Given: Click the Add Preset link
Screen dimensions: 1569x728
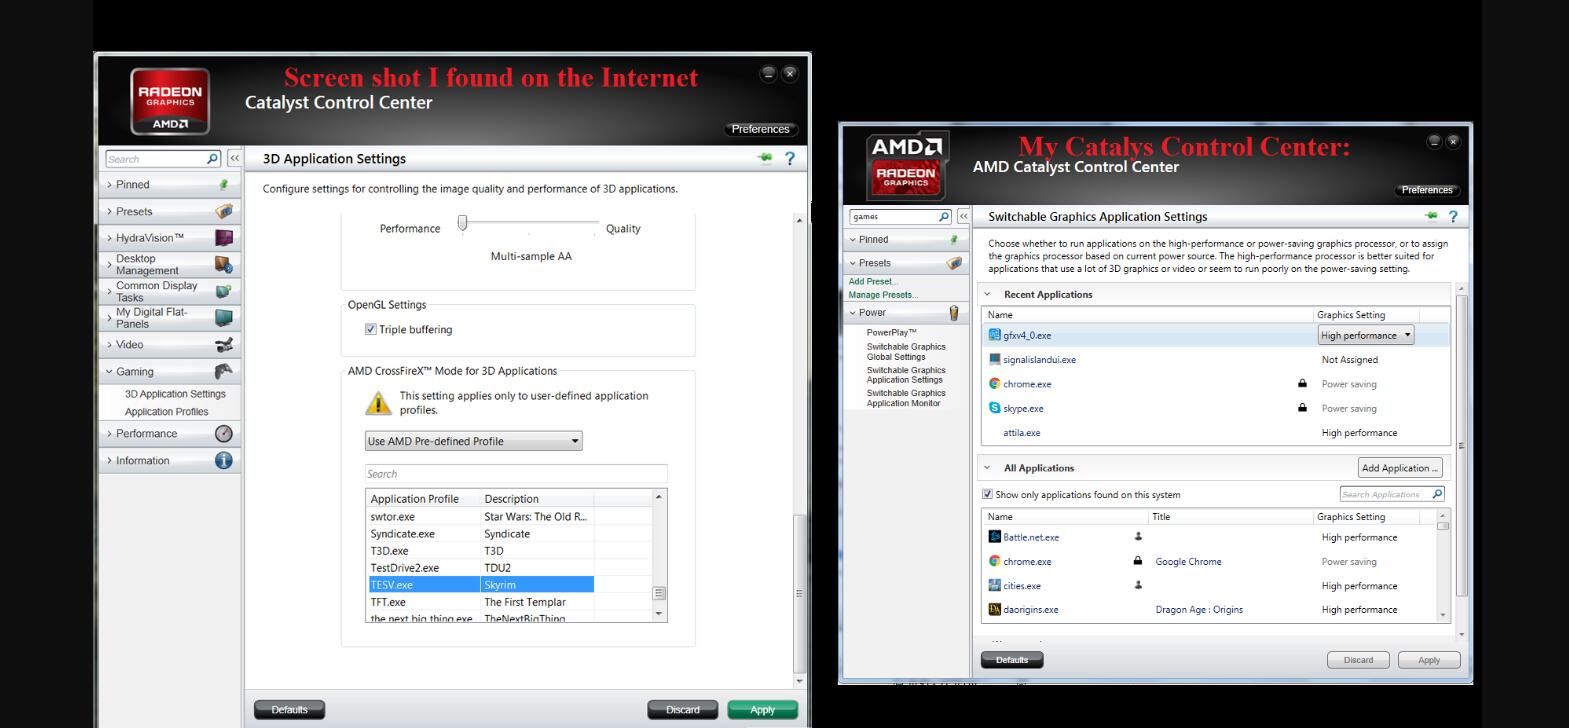Looking at the screenshot, I should [873, 282].
